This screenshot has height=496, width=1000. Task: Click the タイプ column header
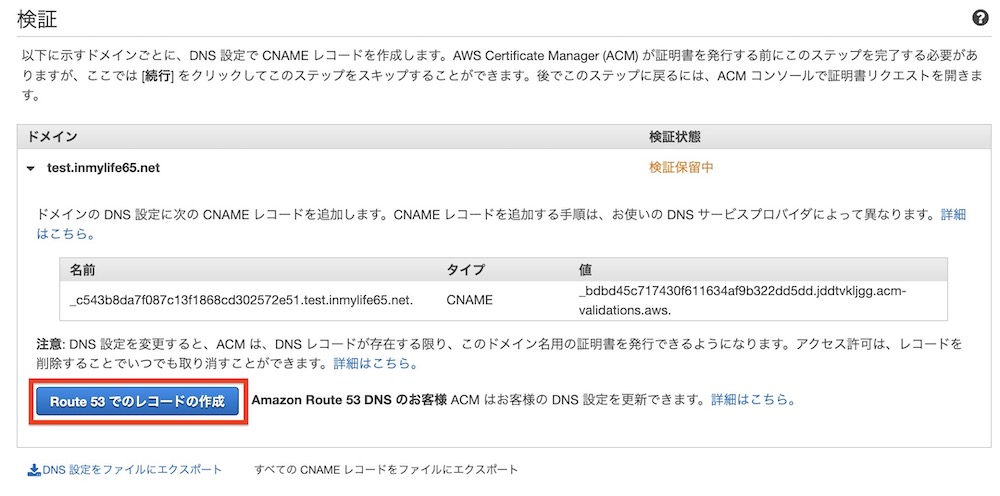click(x=466, y=269)
